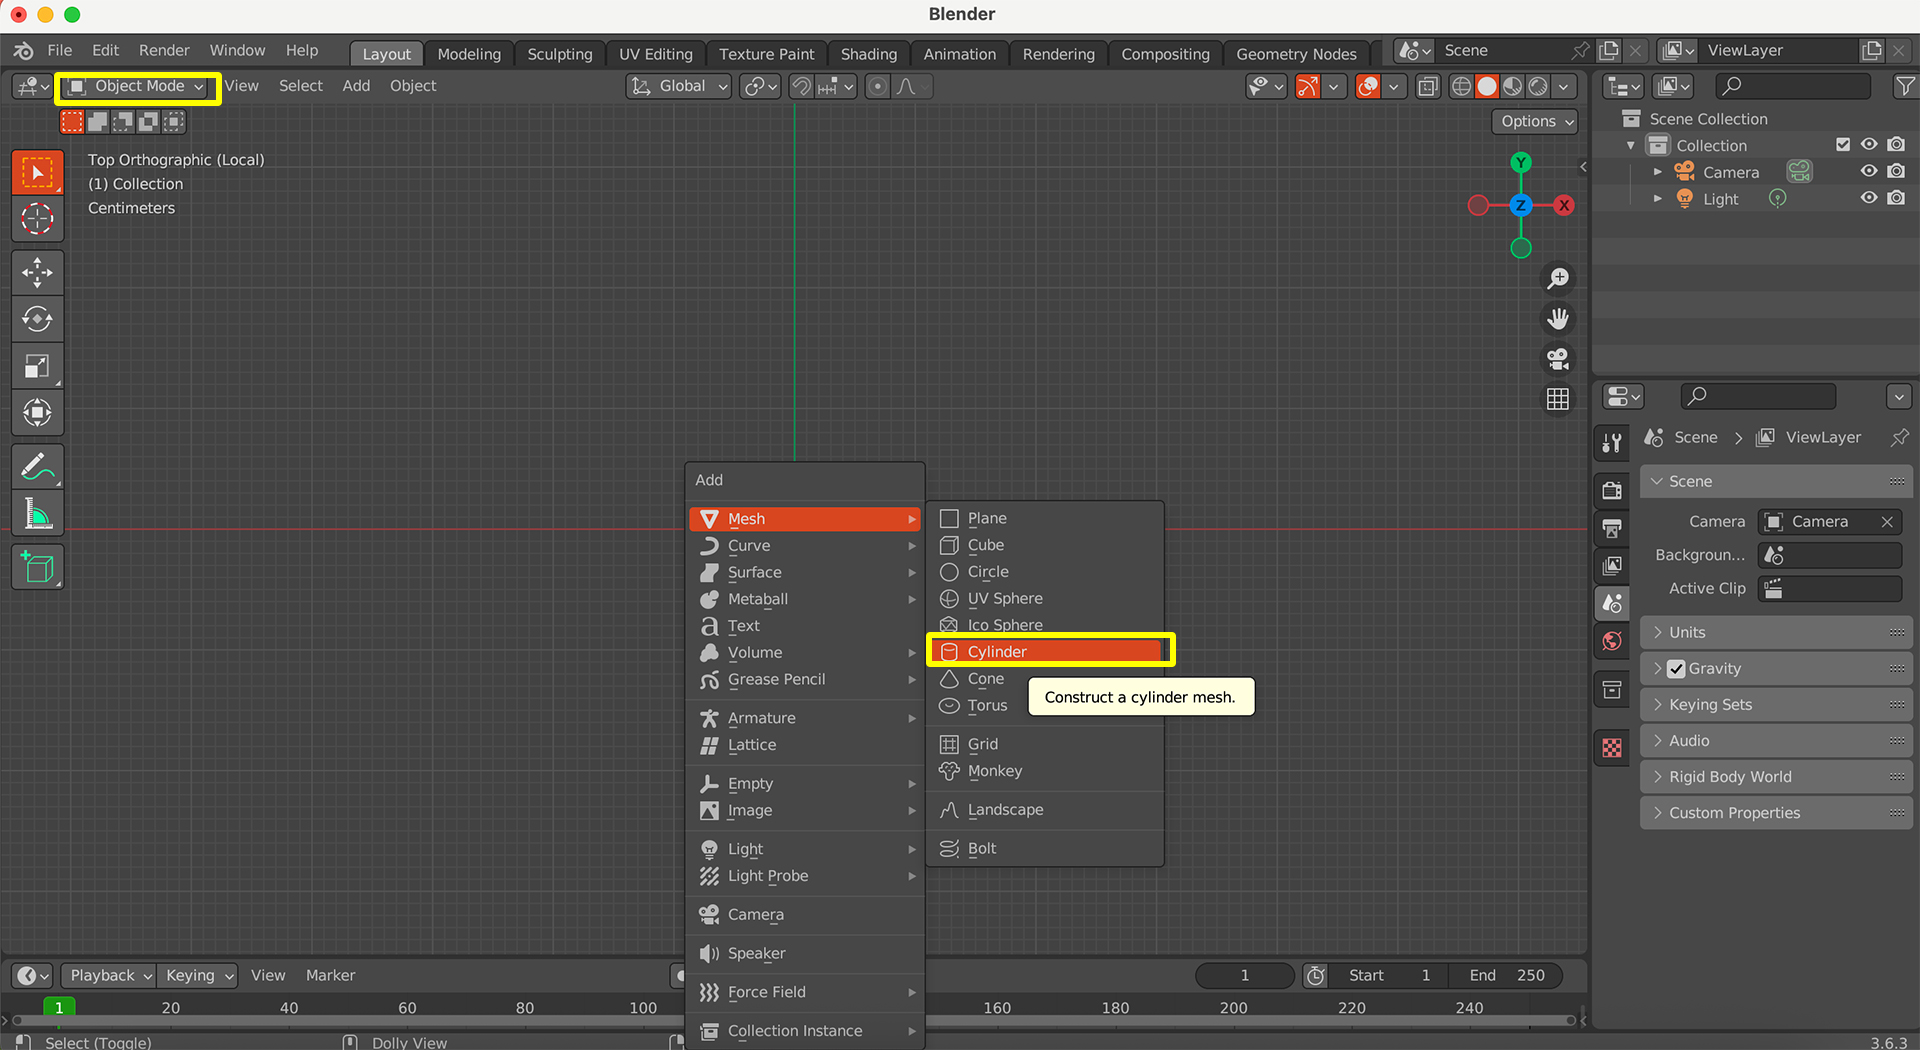Clear the scene Camera with X
Viewport: 1920px width, 1050px height.
[1887, 522]
